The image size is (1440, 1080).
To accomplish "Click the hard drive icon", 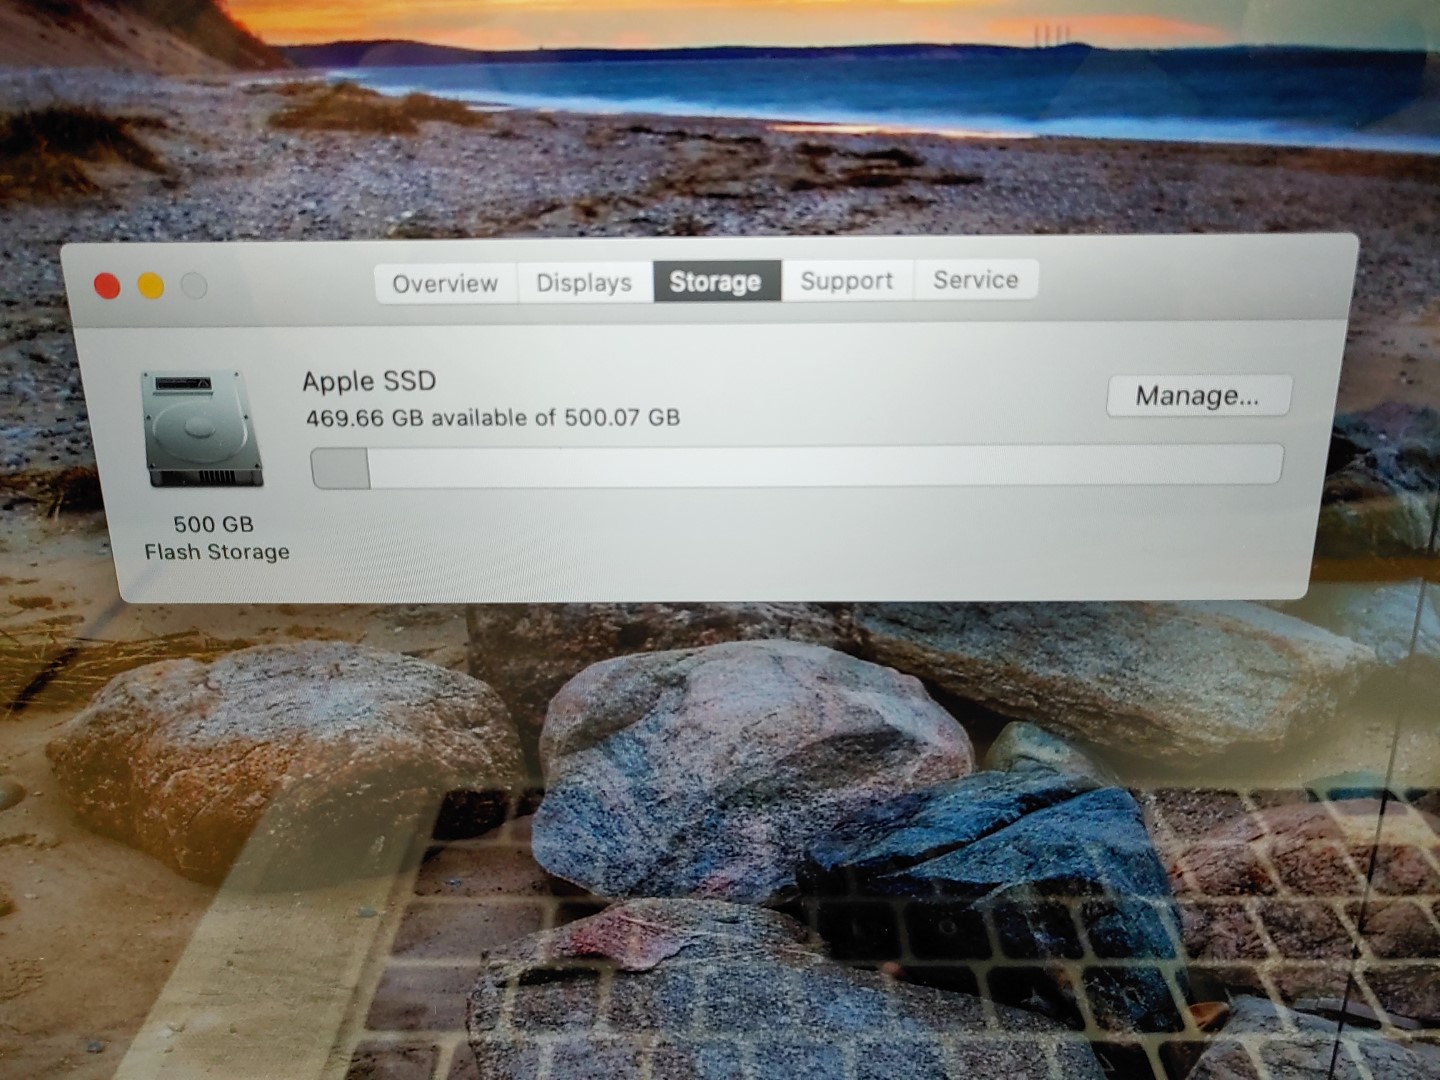I will point(204,429).
